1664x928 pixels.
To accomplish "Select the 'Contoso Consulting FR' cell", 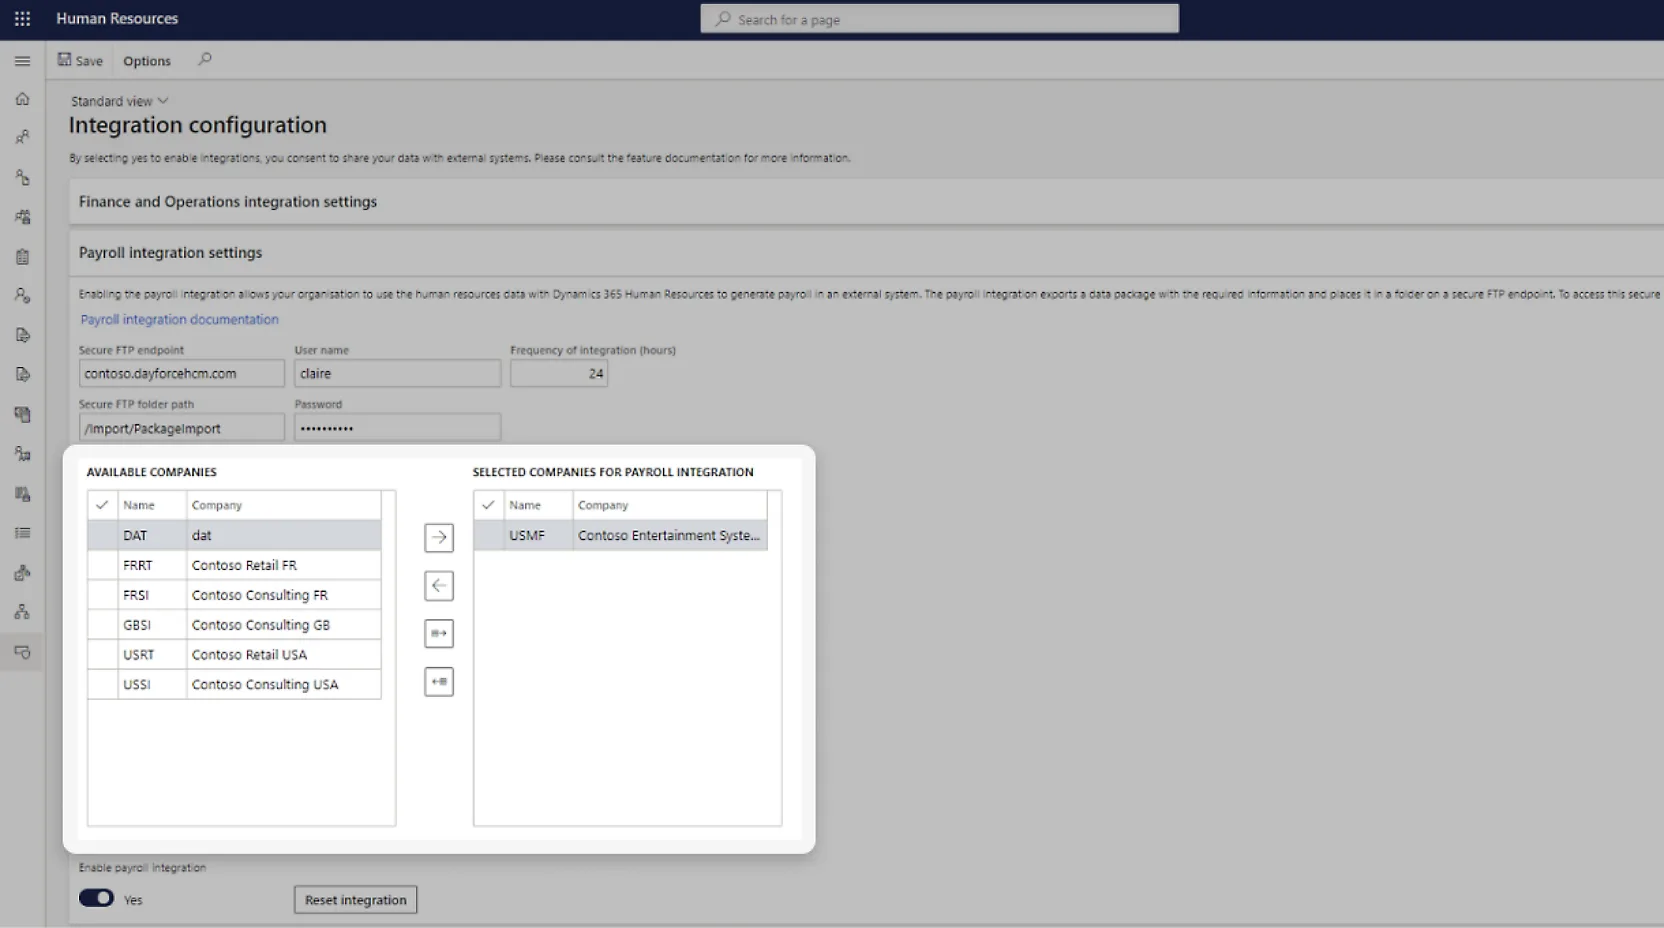I will click(x=284, y=595).
